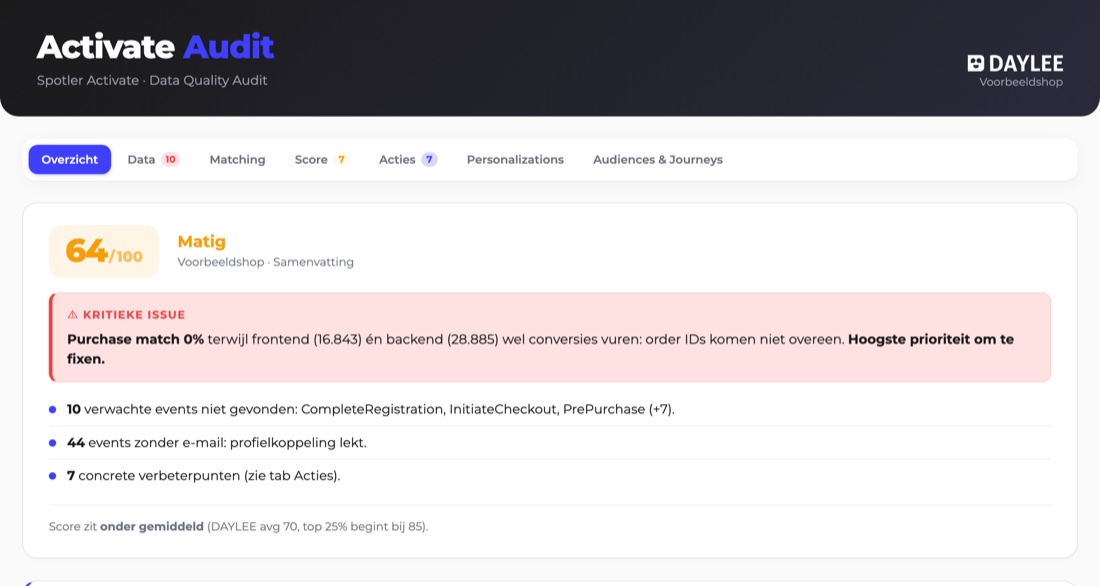Screen dimensions: 1100x586
Task: Click the Matig rating heading
Action: 201,241
